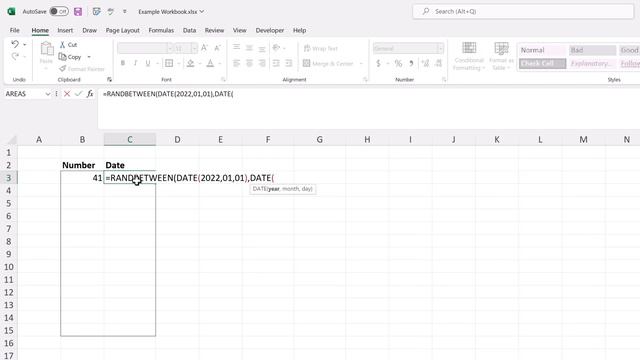Click the Save icon in title bar
Screen dimensions: 640x360
(x=78, y=11)
